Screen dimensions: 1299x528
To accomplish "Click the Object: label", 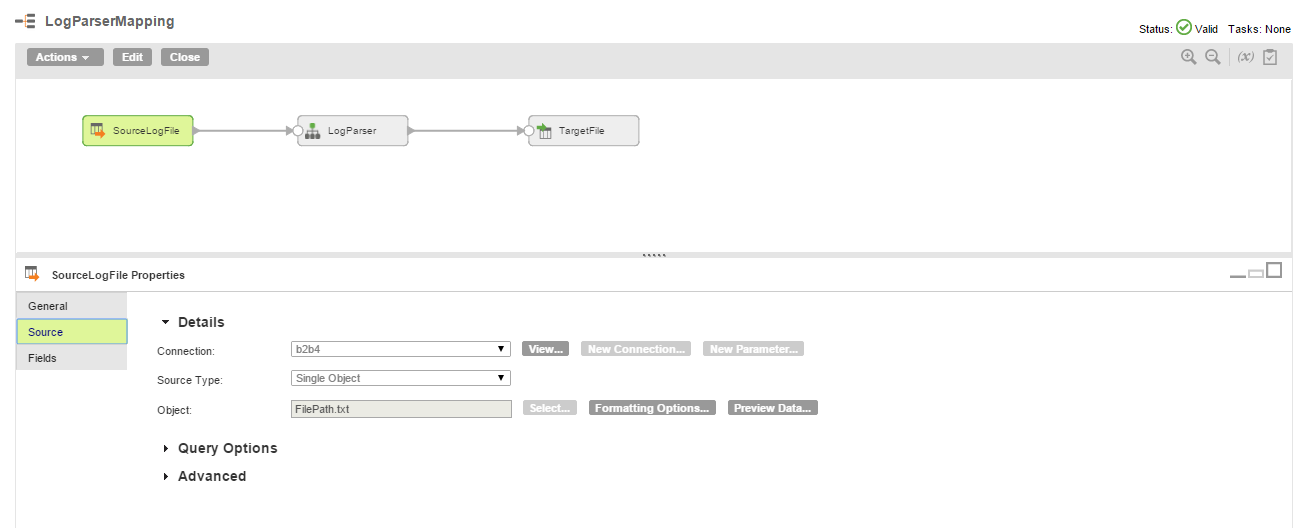I will 174,410.
